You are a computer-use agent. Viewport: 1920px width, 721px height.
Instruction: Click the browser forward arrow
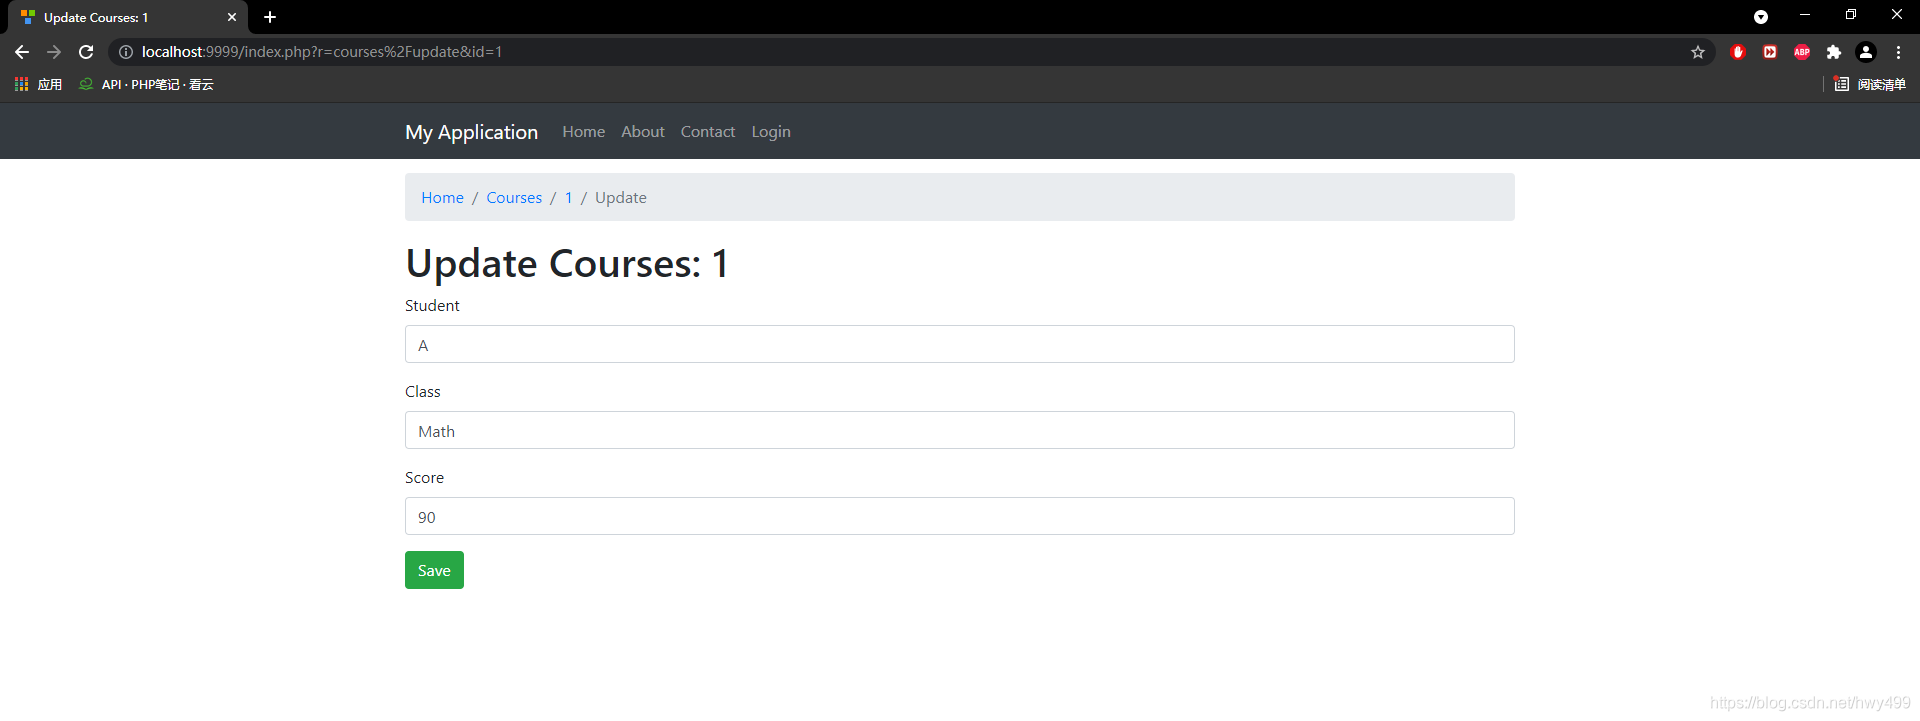[54, 52]
